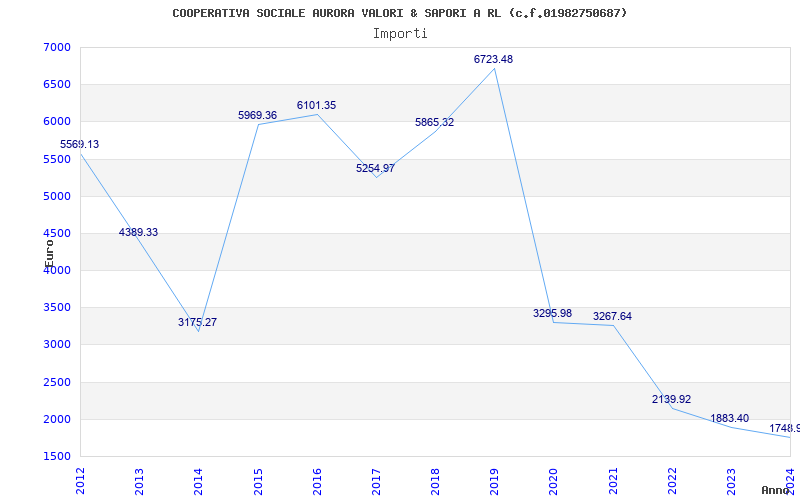Click the 'Importi' subtitle
This screenshot has height=500, width=800.
pyautogui.click(x=400, y=34)
